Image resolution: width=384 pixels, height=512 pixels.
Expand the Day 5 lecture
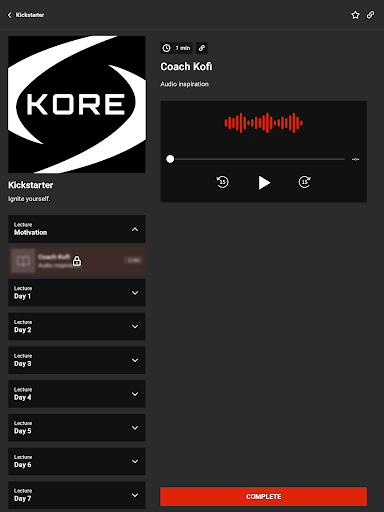pos(77,428)
